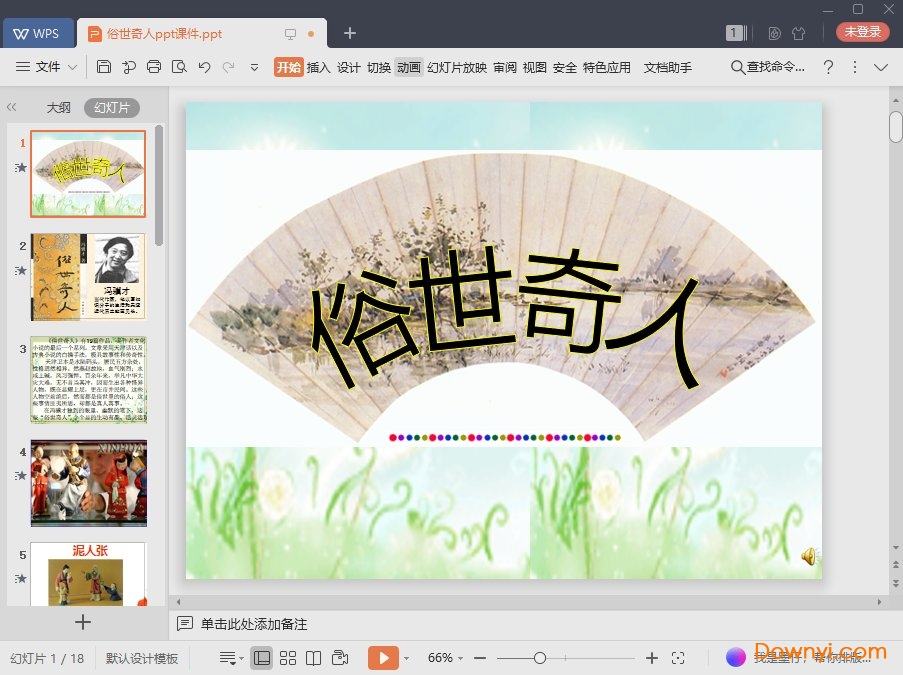903x675 pixels.
Task: Open Print Preview
Action: [179, 67]
